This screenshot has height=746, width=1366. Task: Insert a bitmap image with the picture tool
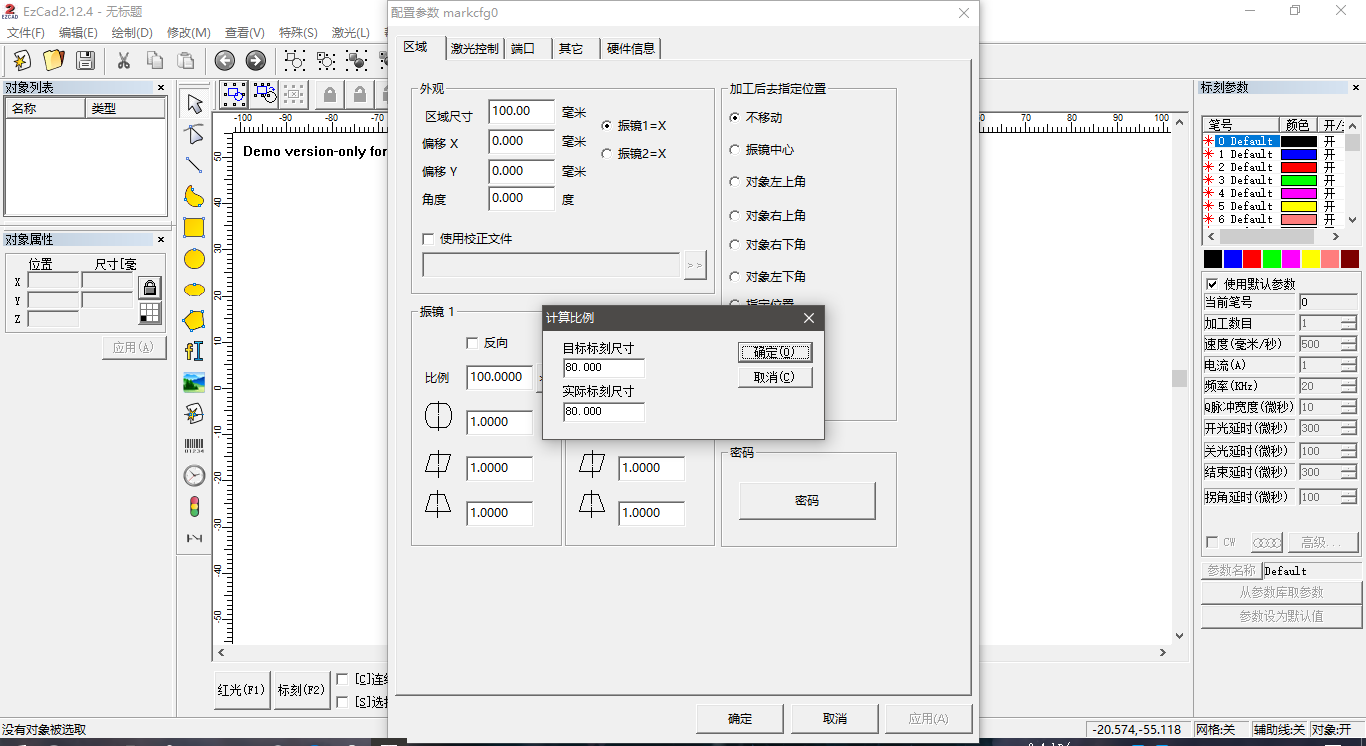(194, 382)
